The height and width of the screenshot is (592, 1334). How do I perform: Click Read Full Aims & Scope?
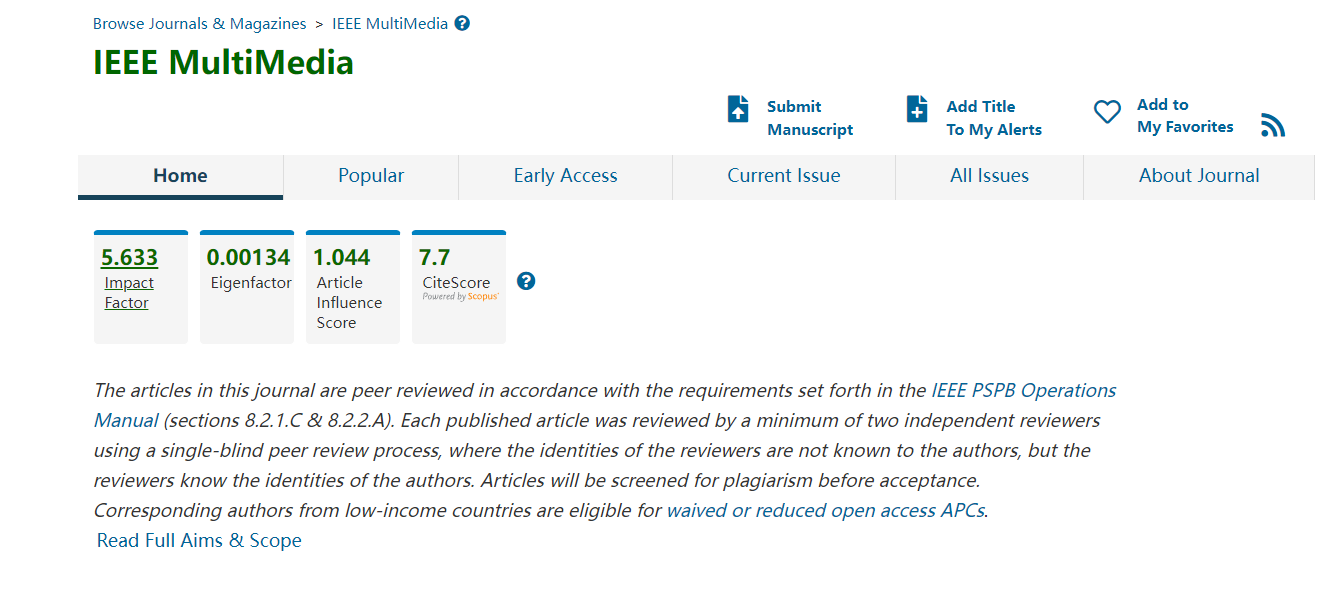point(199,540)
